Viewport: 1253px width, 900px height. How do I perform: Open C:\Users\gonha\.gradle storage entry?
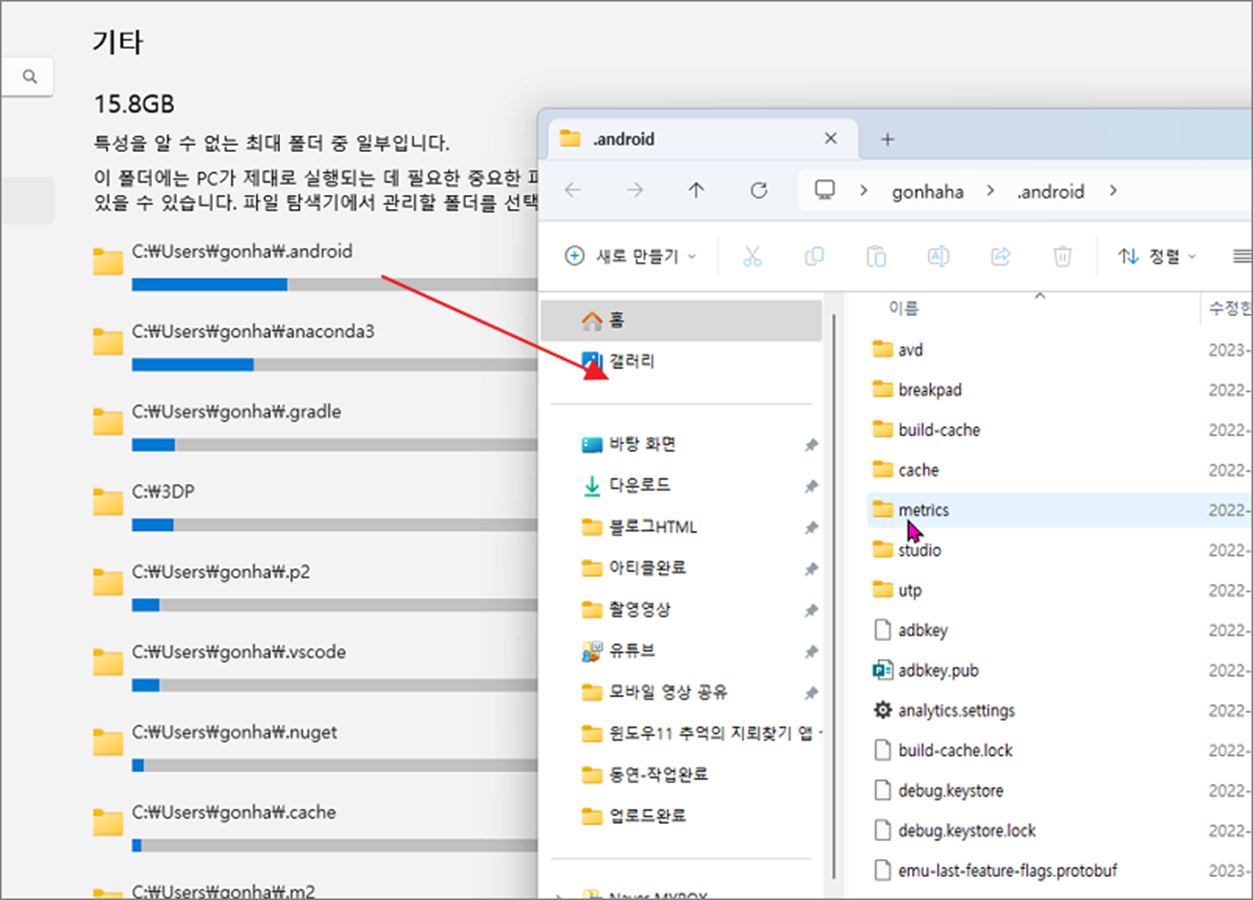click(314, 426)
